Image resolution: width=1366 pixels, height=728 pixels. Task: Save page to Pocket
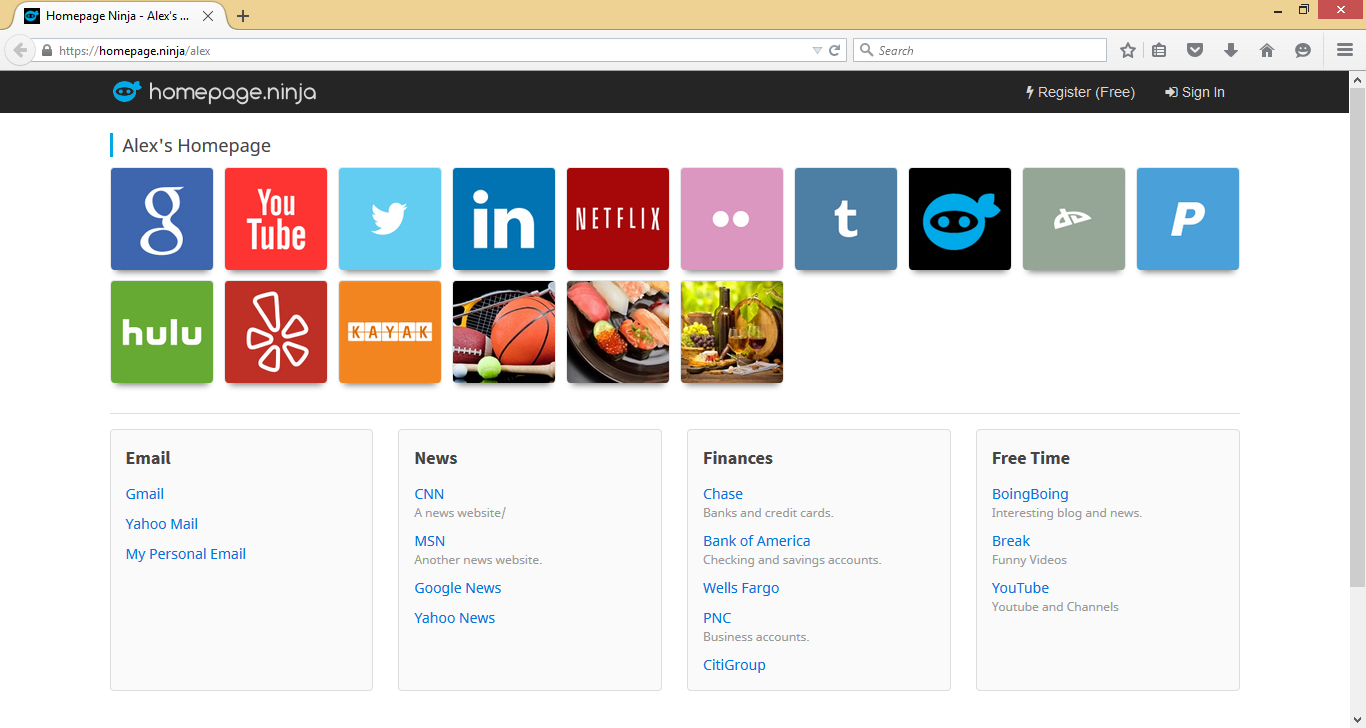(x=1195, y=50)
